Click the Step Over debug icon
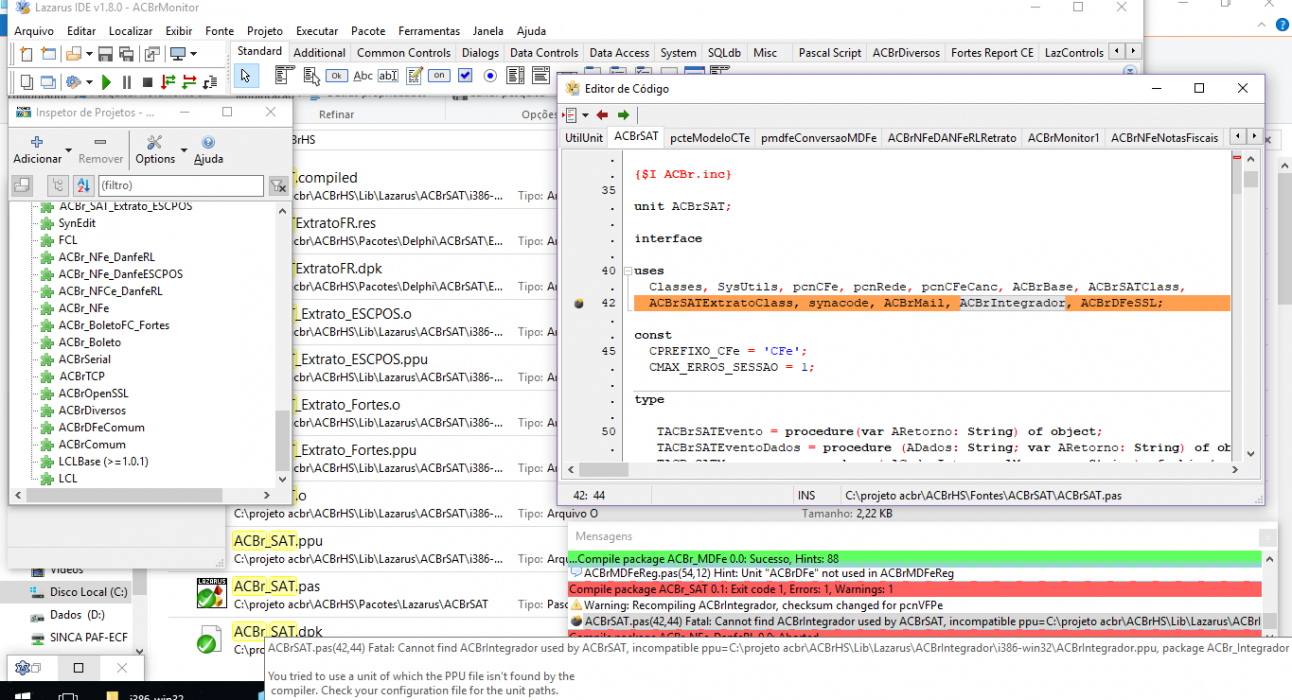 189,82
